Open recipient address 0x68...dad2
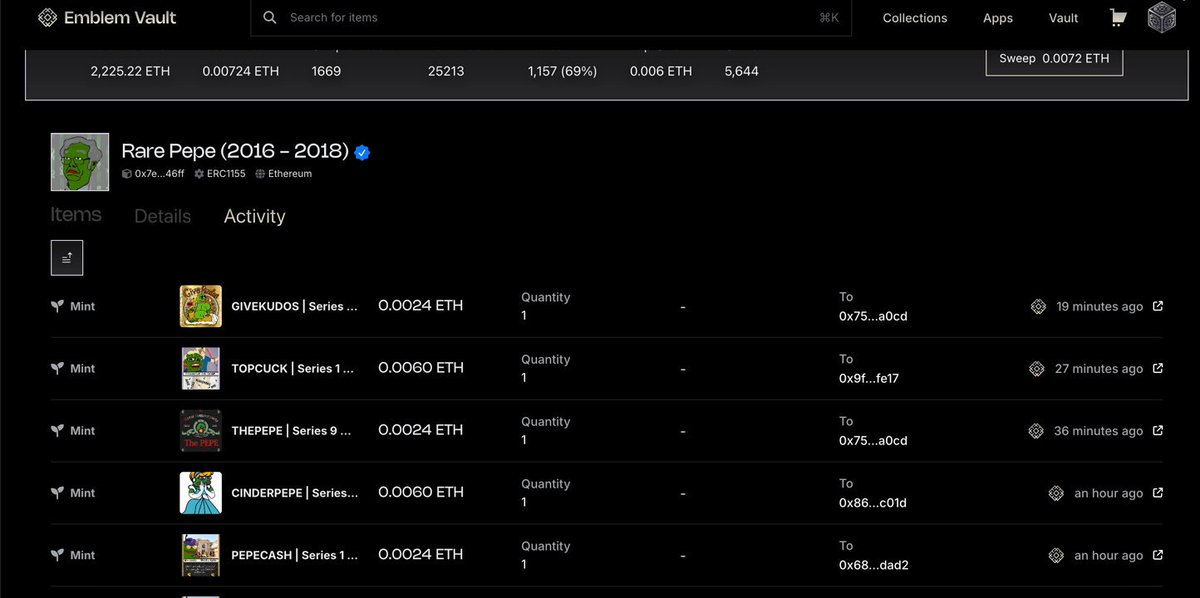1200x598 pixels. tap(874, 565)
